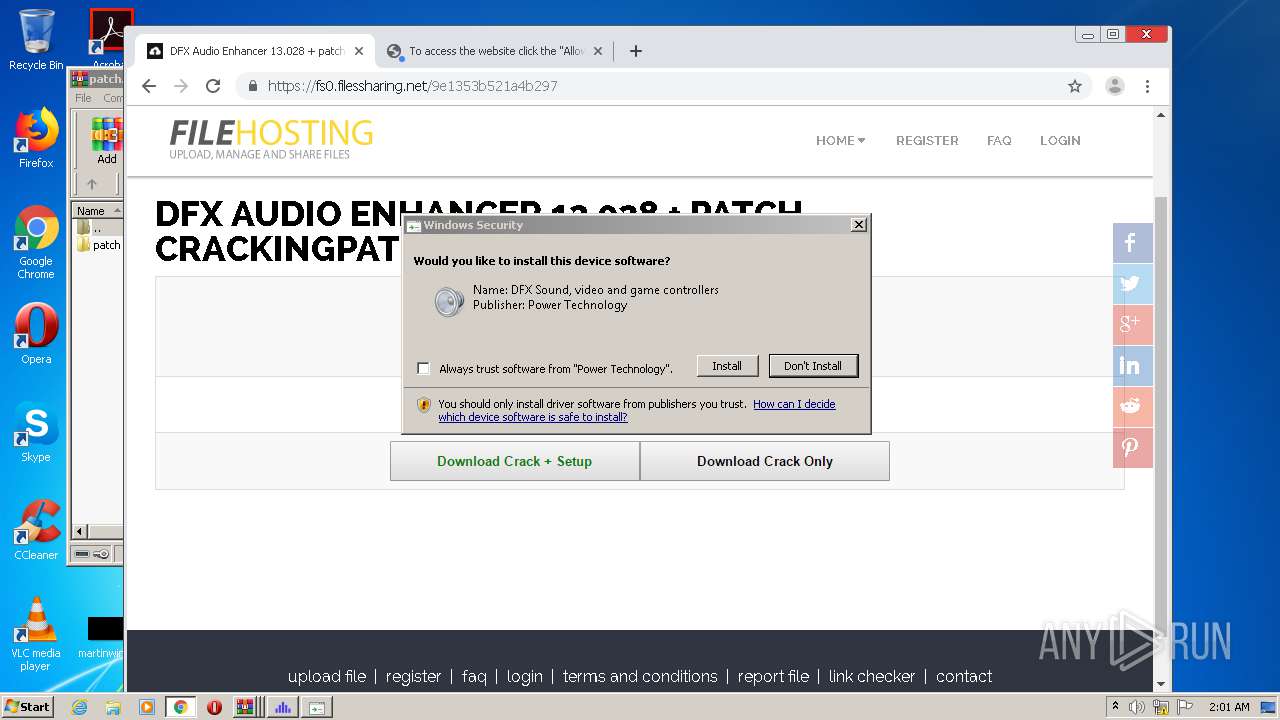Click Don't Install button

[813, 366]
